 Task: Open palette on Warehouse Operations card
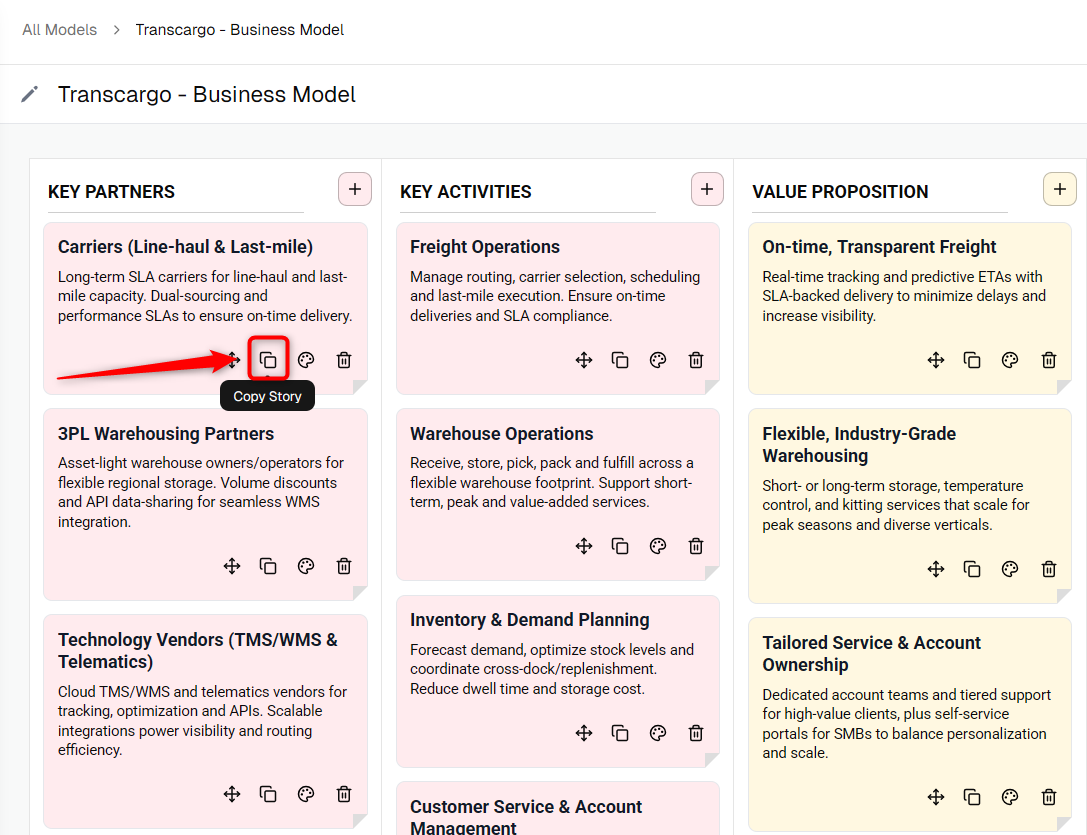(658, 546)
